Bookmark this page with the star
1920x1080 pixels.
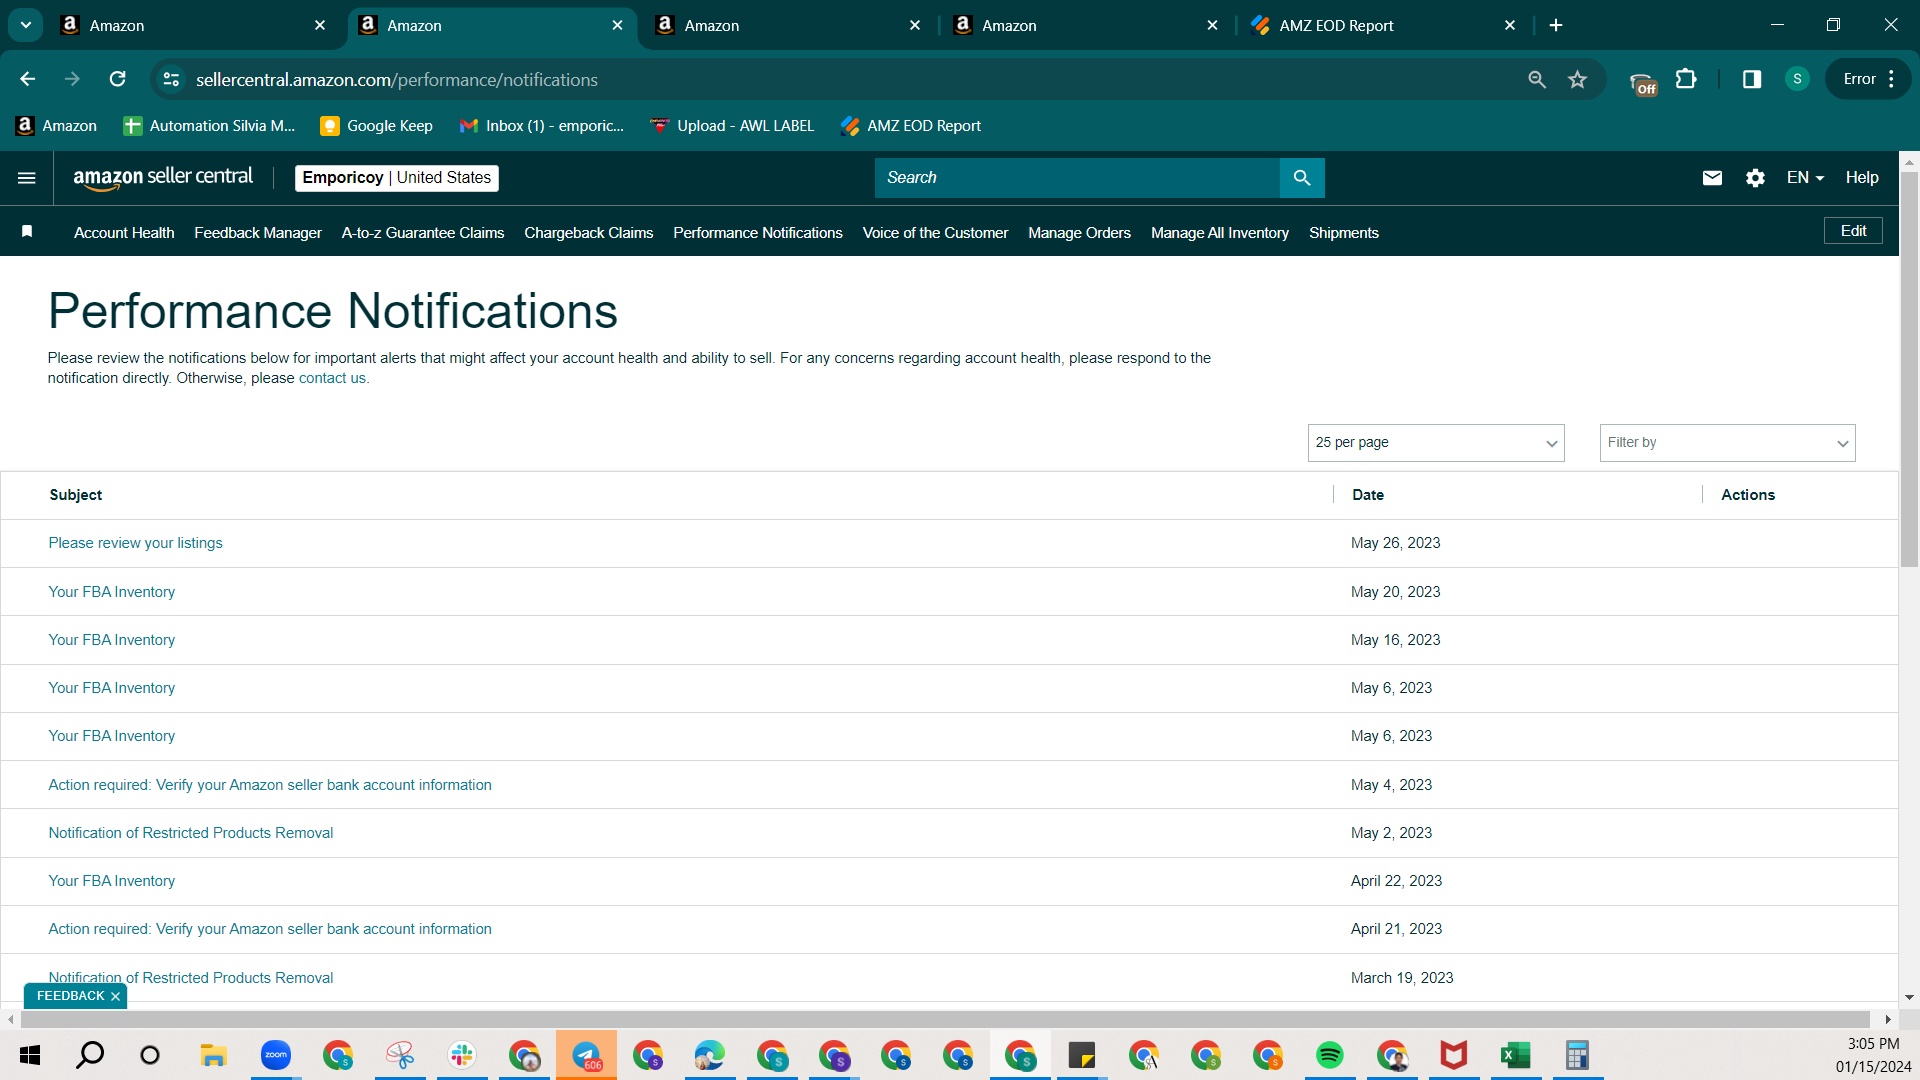coord(1578,79)
